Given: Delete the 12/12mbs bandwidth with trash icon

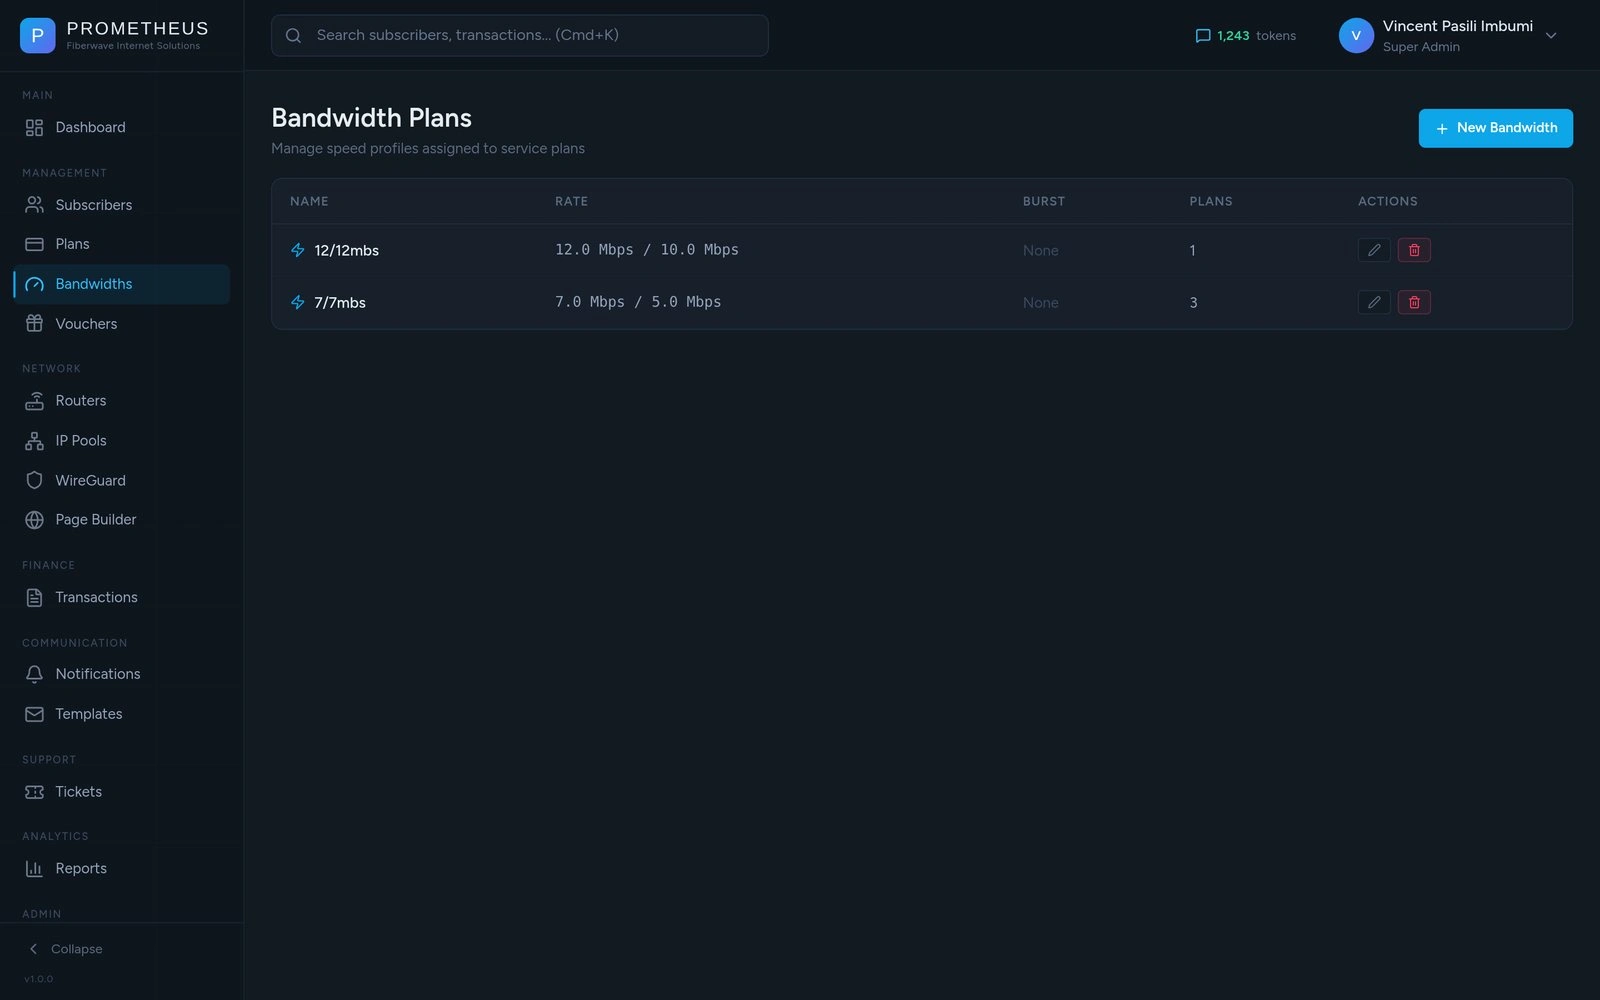Looking at the screenshot, I should pyautogui.click(x=1414, y=250).
